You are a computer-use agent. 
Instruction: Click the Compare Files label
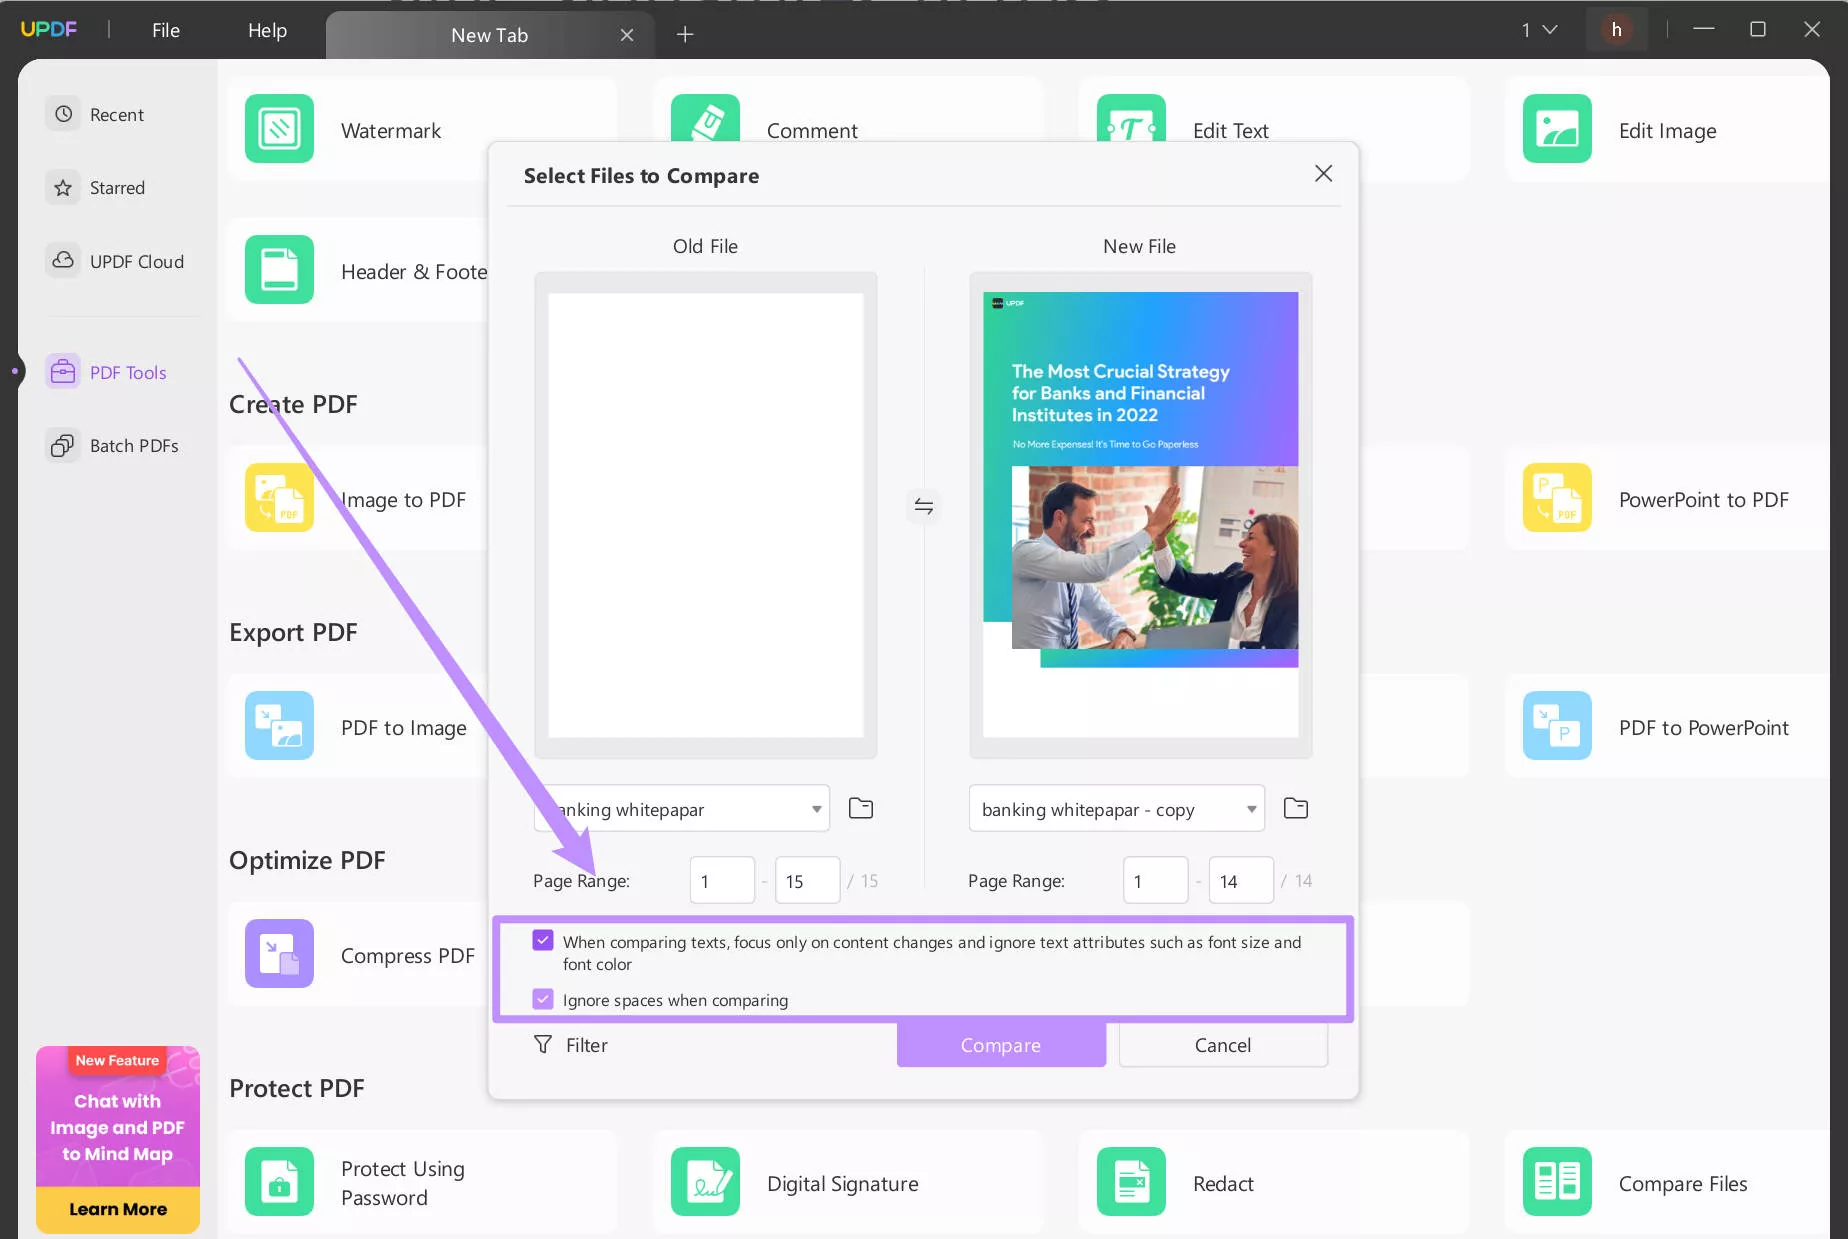coord(1683,1184)
